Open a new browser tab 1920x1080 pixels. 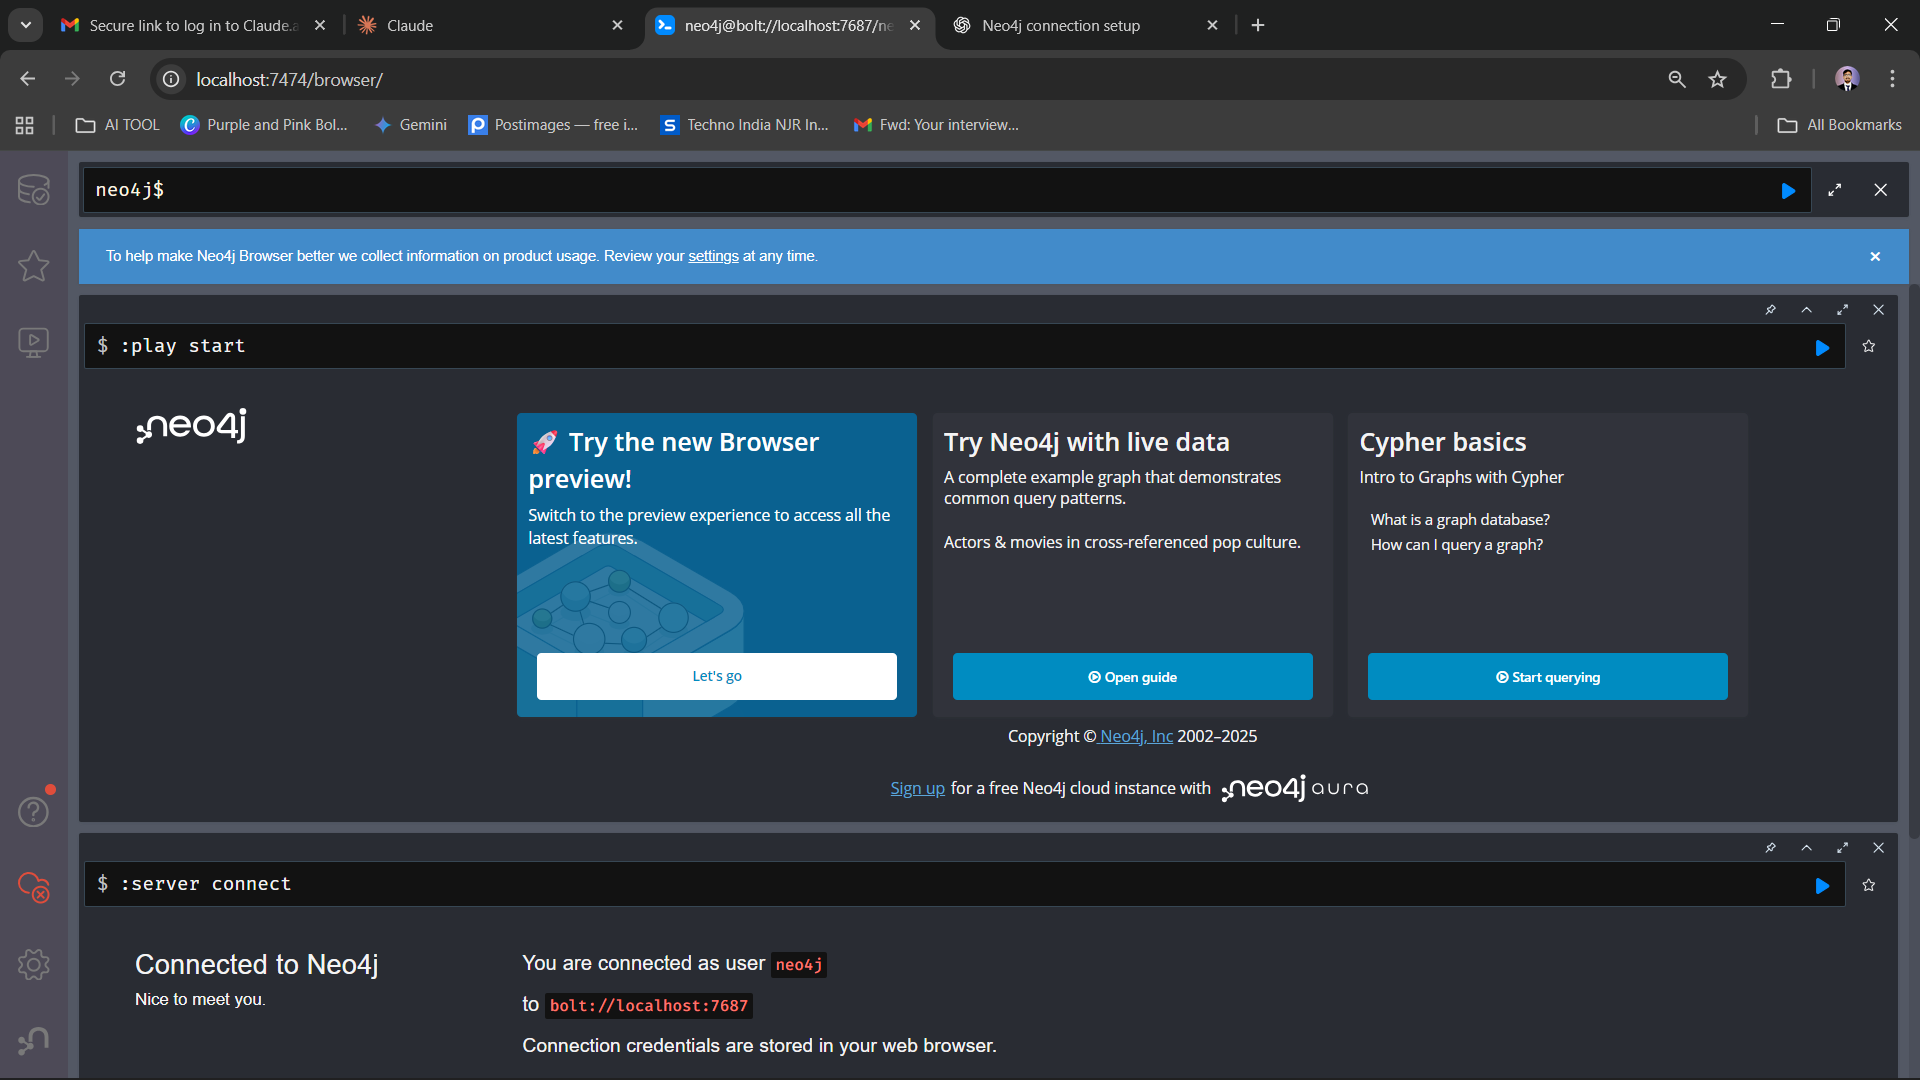pyautogui.click(x=1258, y=25)
